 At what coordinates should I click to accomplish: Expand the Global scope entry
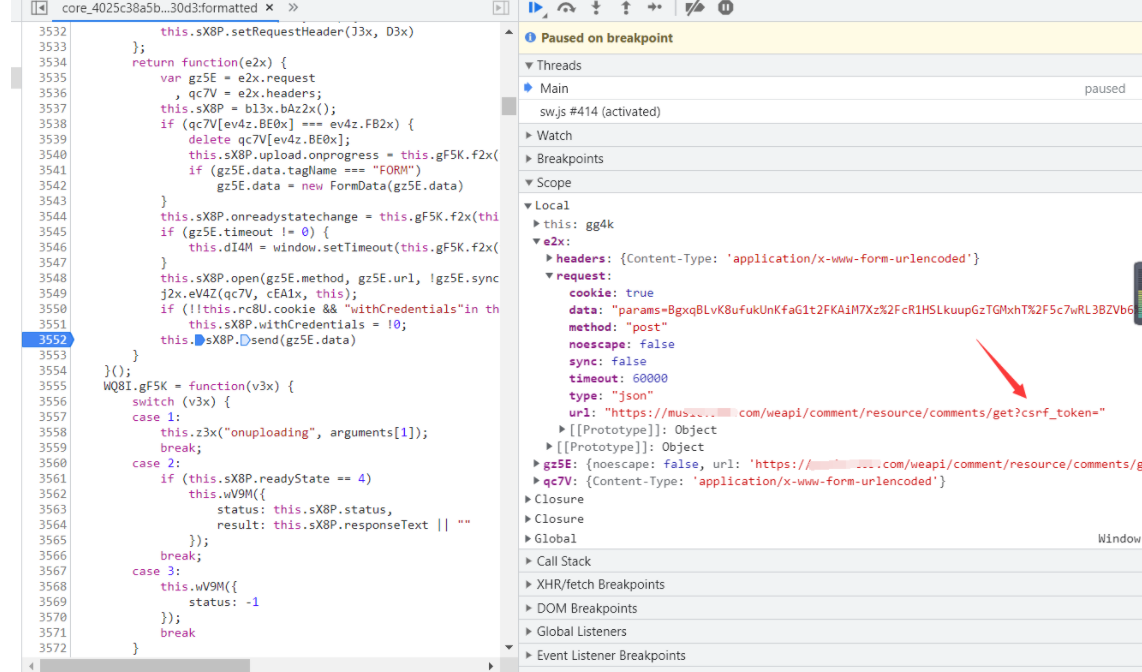coord(528,539)
